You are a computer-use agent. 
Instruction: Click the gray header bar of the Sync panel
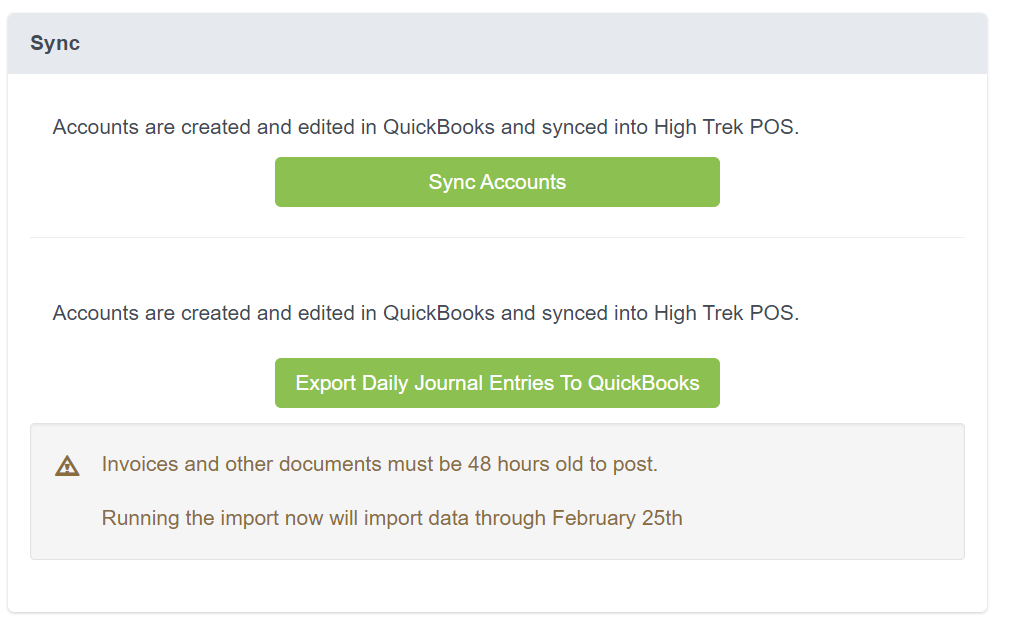[497, 43]
